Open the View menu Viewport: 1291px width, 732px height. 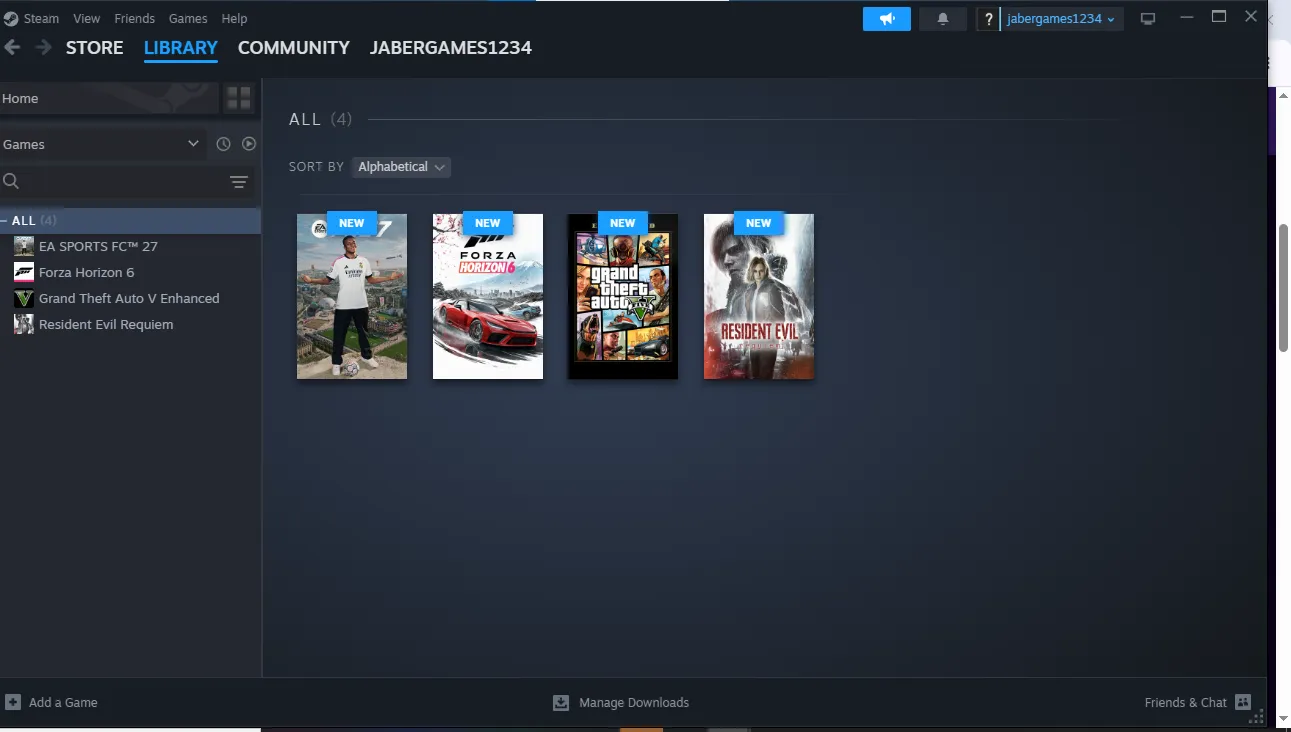pos(87,19)
